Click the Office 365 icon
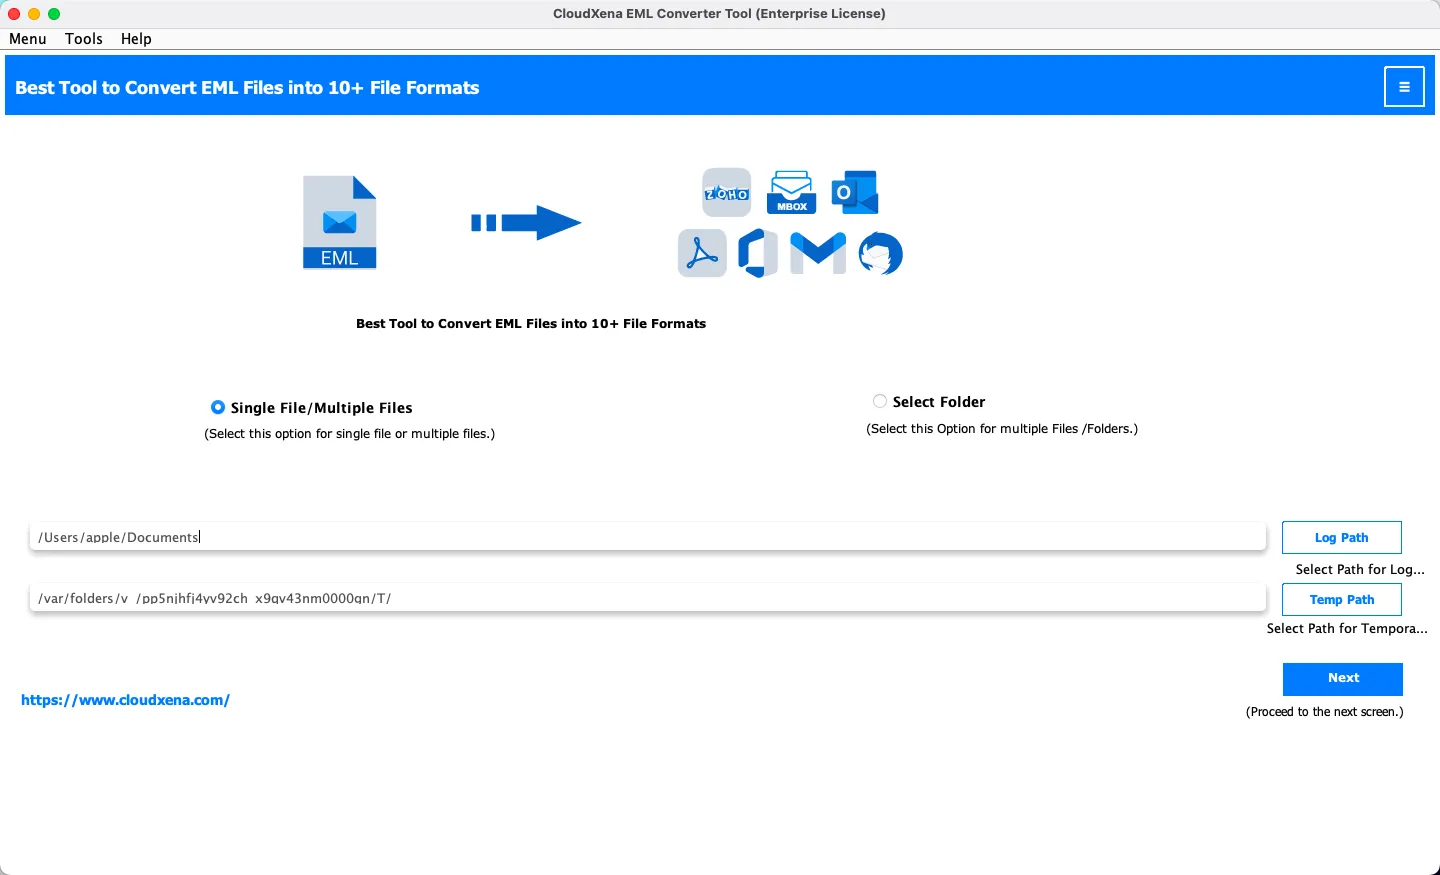The height and width of the screenshot is (875, 1440). (x=758, y=253)
